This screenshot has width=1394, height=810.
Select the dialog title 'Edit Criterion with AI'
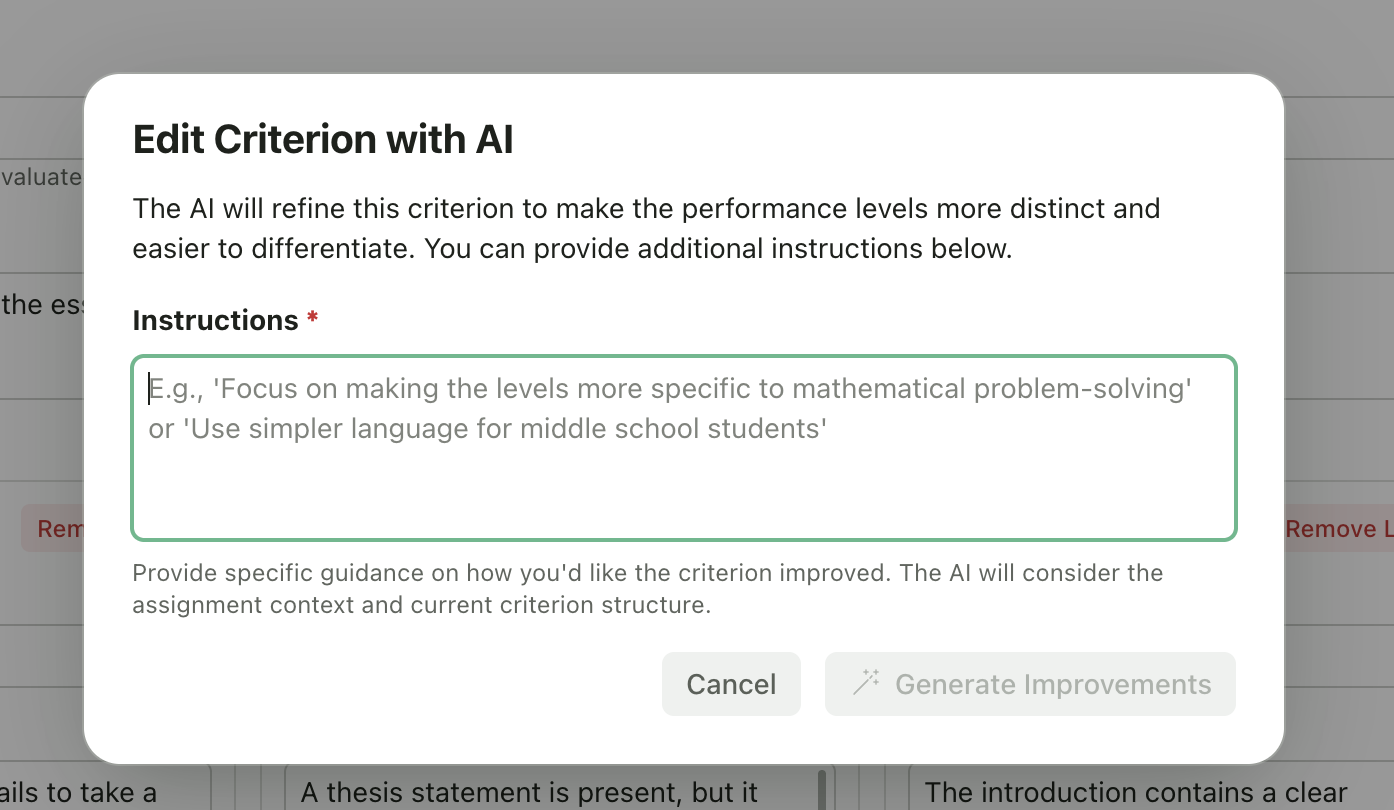(323, 139)
